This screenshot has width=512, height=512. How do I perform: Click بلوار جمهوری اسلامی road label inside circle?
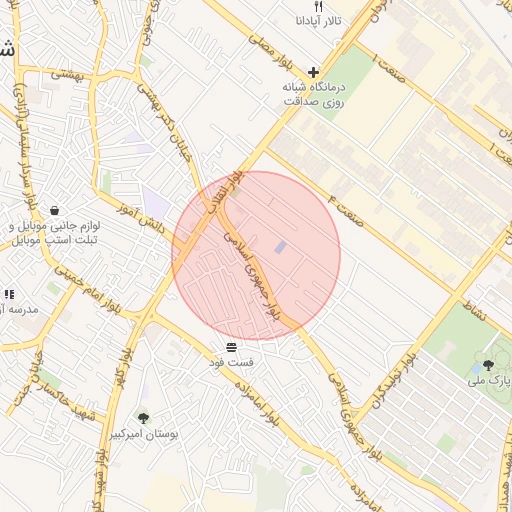[252, 276]
